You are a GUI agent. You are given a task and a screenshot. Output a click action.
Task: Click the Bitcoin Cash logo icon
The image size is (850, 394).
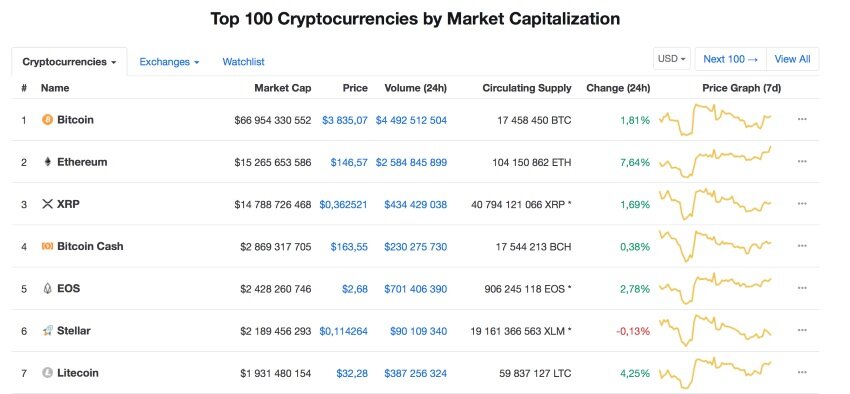48,246
